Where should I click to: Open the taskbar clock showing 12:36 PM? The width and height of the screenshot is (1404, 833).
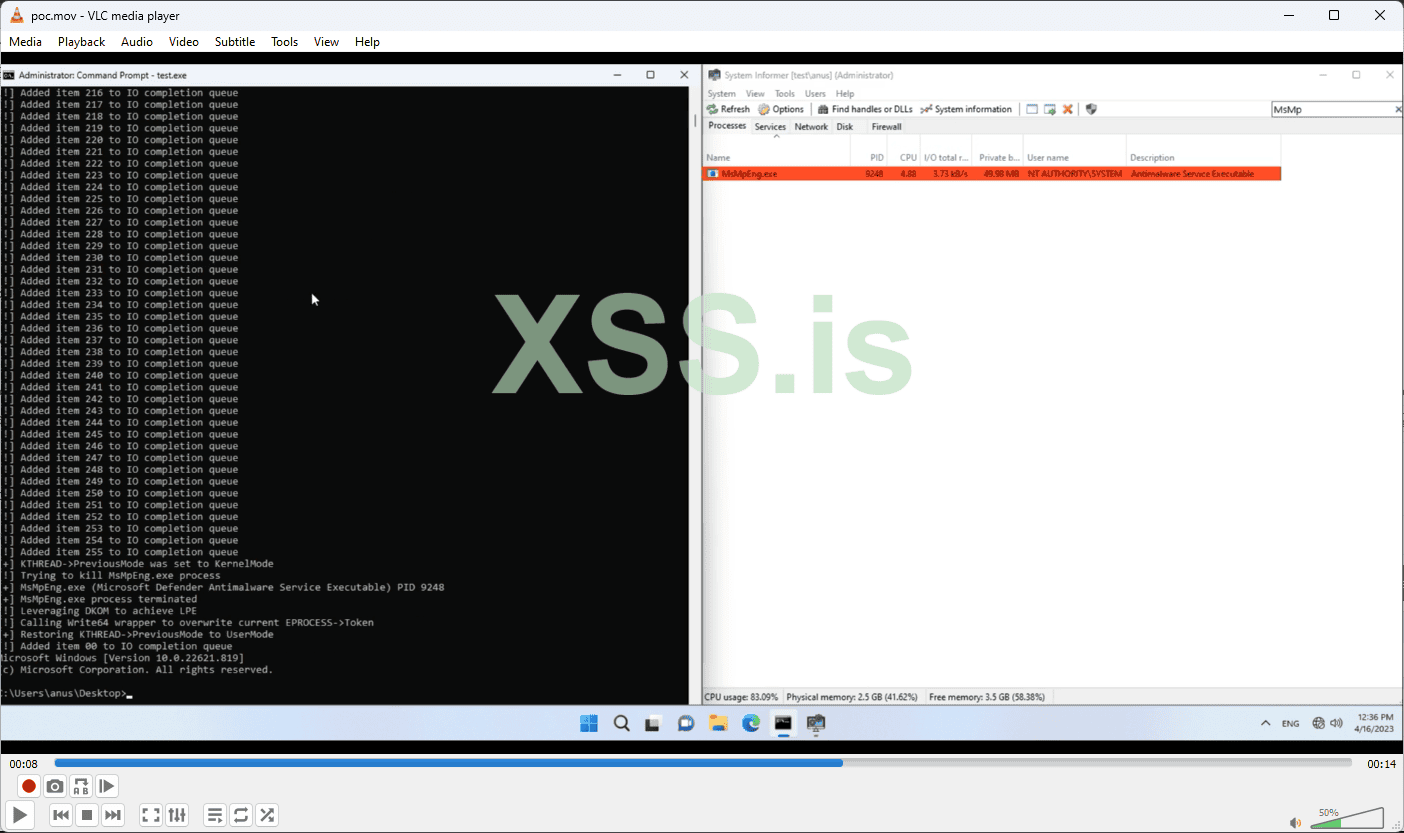click(1373, 723)
